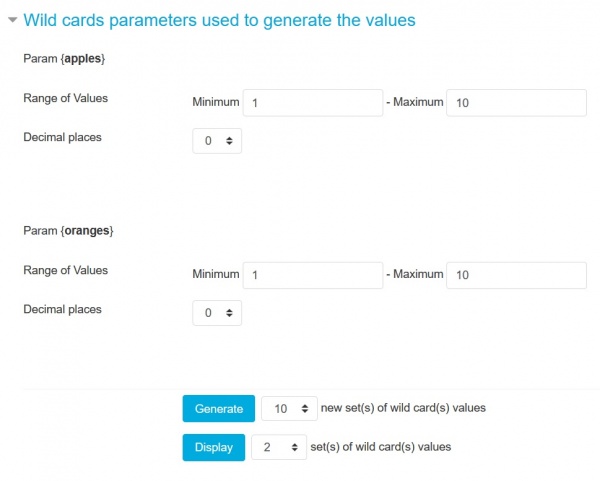The width and height of the screenshot is (600, 481).
Task: Open the Display sets count dropdown
Action: (x=278, y=447)
